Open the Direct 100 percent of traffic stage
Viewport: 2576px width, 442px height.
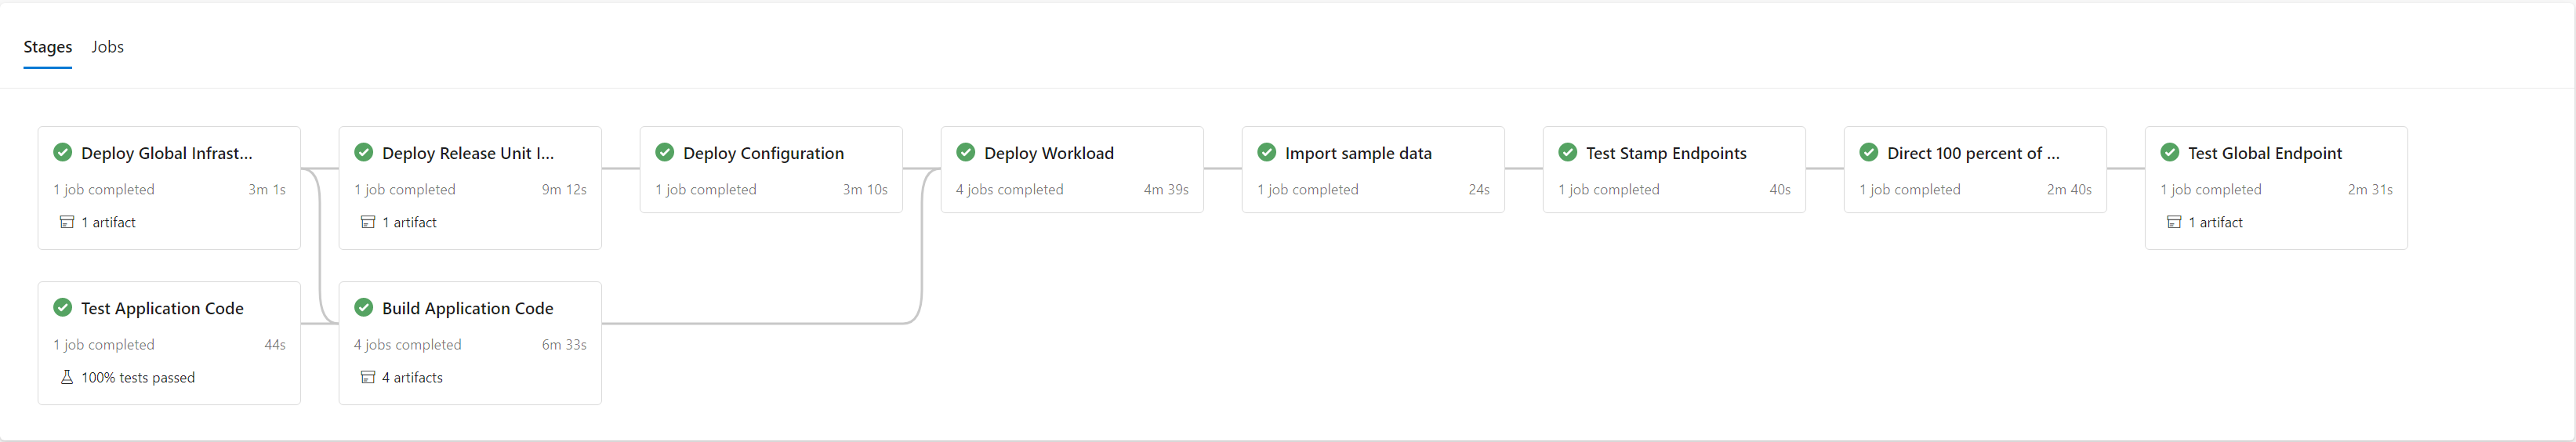pyautogui.click(x=1973, y=153)
